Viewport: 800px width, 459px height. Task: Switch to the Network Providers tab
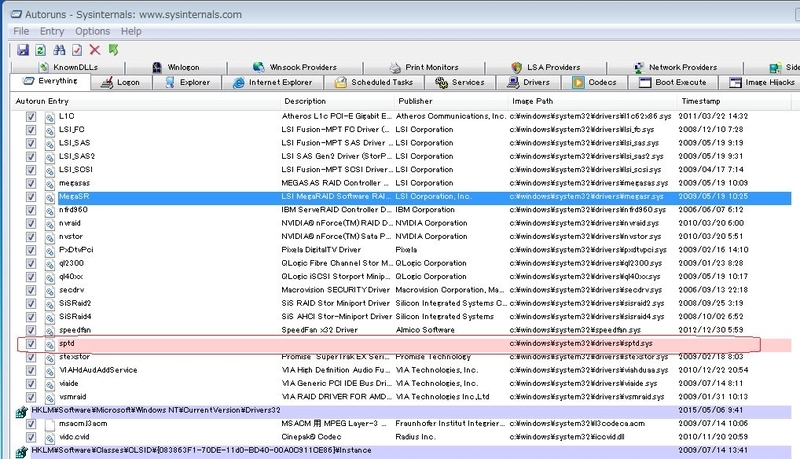(675, 67)
